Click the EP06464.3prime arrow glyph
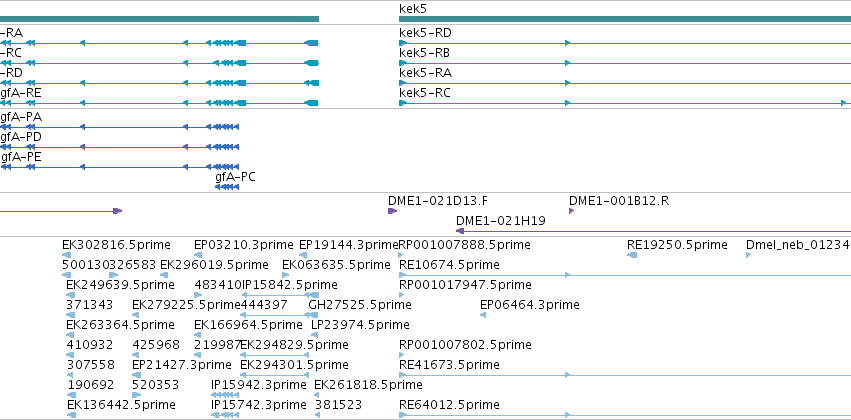The width and height of the screenshot is (851, 420). pyautogui.click(x=483, y=315)
